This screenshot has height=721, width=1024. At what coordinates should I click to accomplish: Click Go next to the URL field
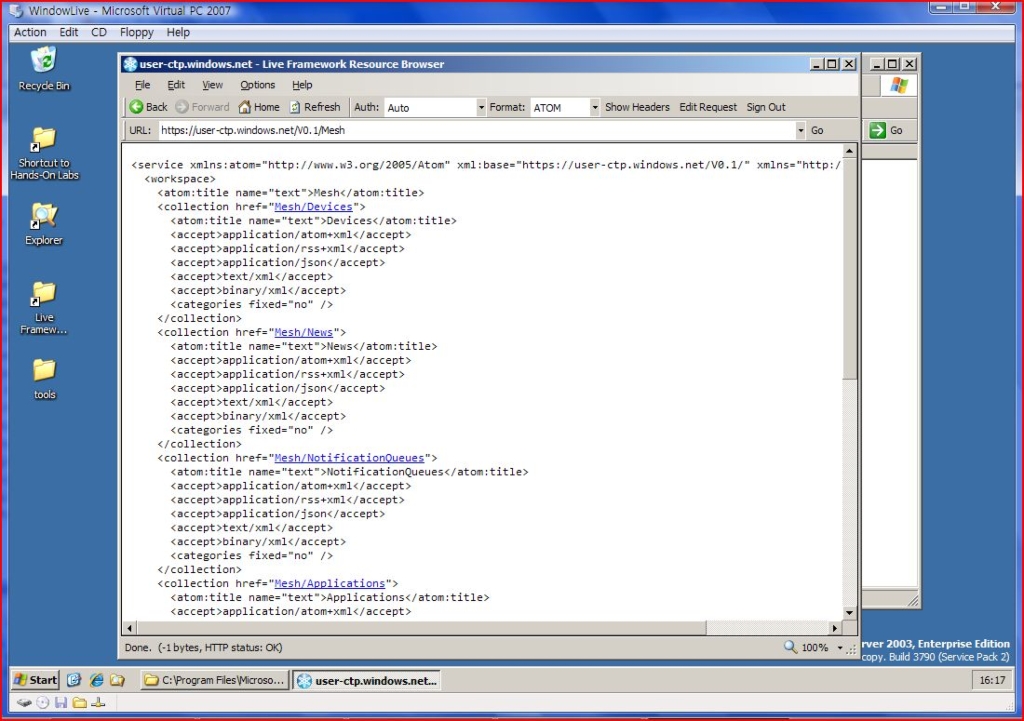(817, 131)
